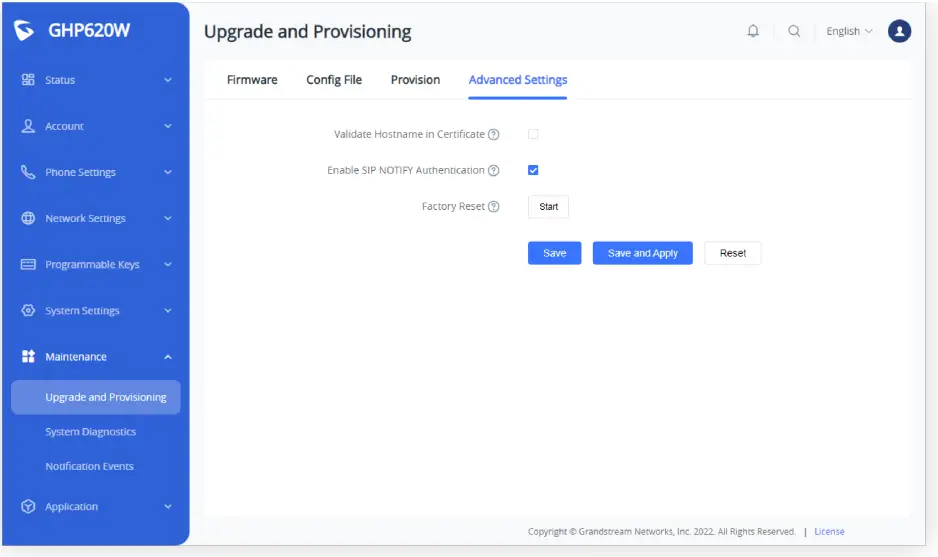Click the Grandstream logo icon

[24, 31]
